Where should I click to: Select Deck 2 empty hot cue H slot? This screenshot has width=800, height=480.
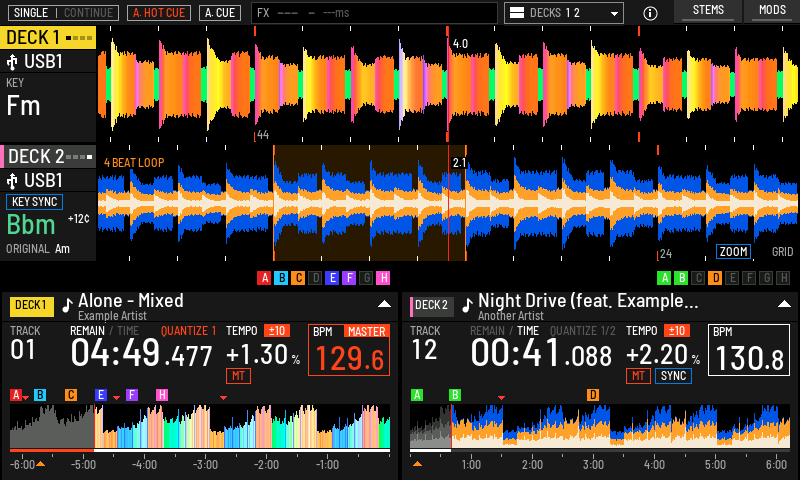(783, 278)
